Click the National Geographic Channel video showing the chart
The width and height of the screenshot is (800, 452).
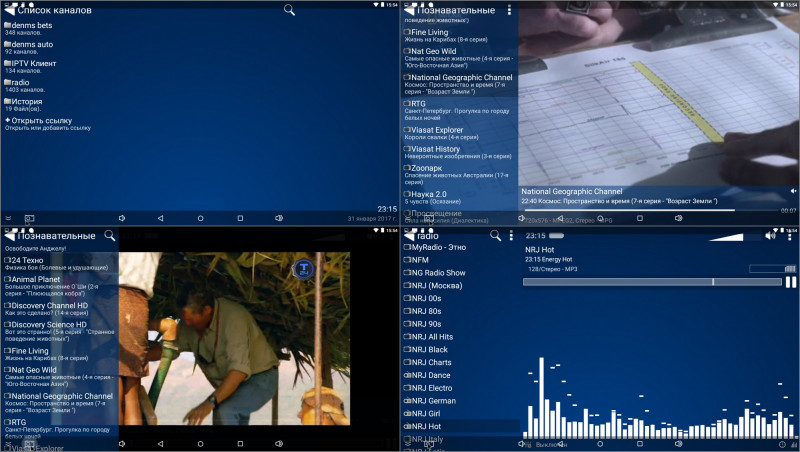pyautogui.click(x=658, y=94)
